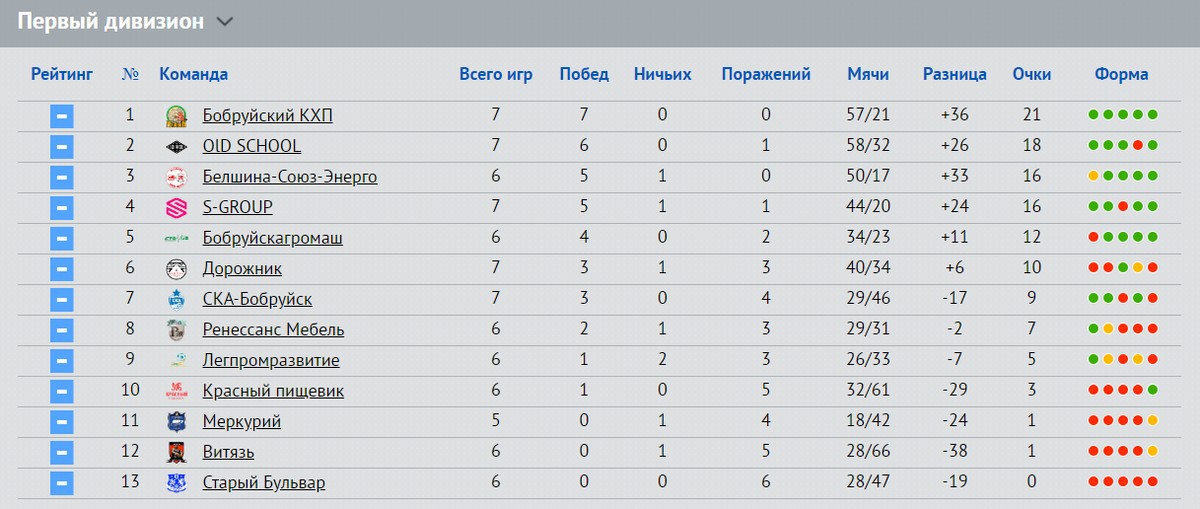Click the Дорожник team logo icon
This screenshot has width=1200, height=509.
click(176, 269)
